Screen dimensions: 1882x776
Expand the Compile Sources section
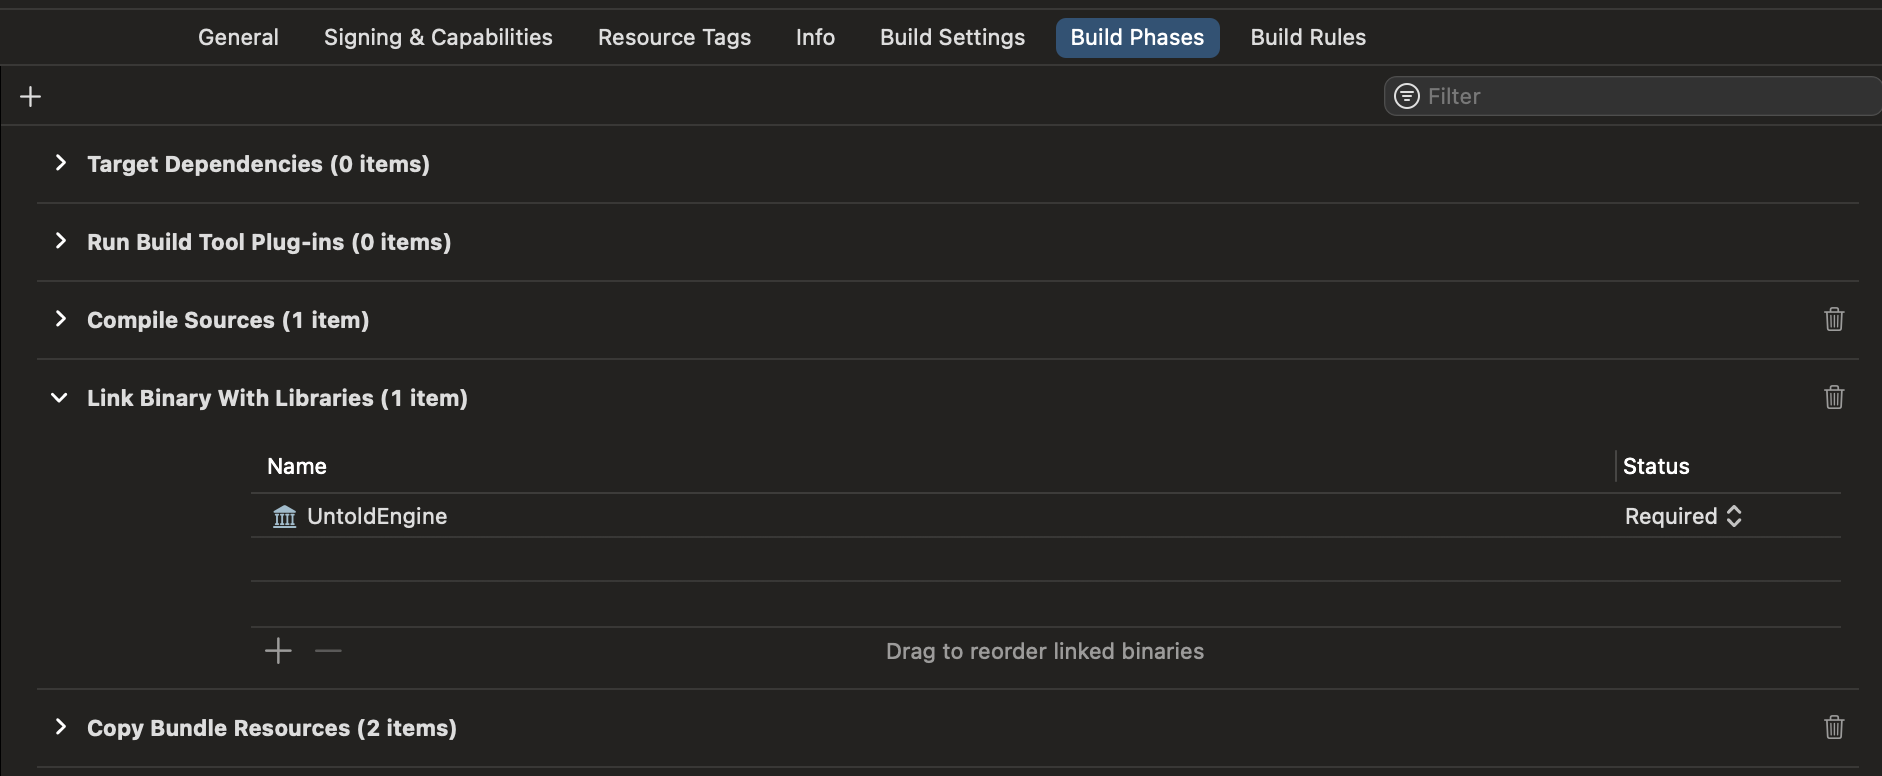pyautogui.click(x=61, y=319)
